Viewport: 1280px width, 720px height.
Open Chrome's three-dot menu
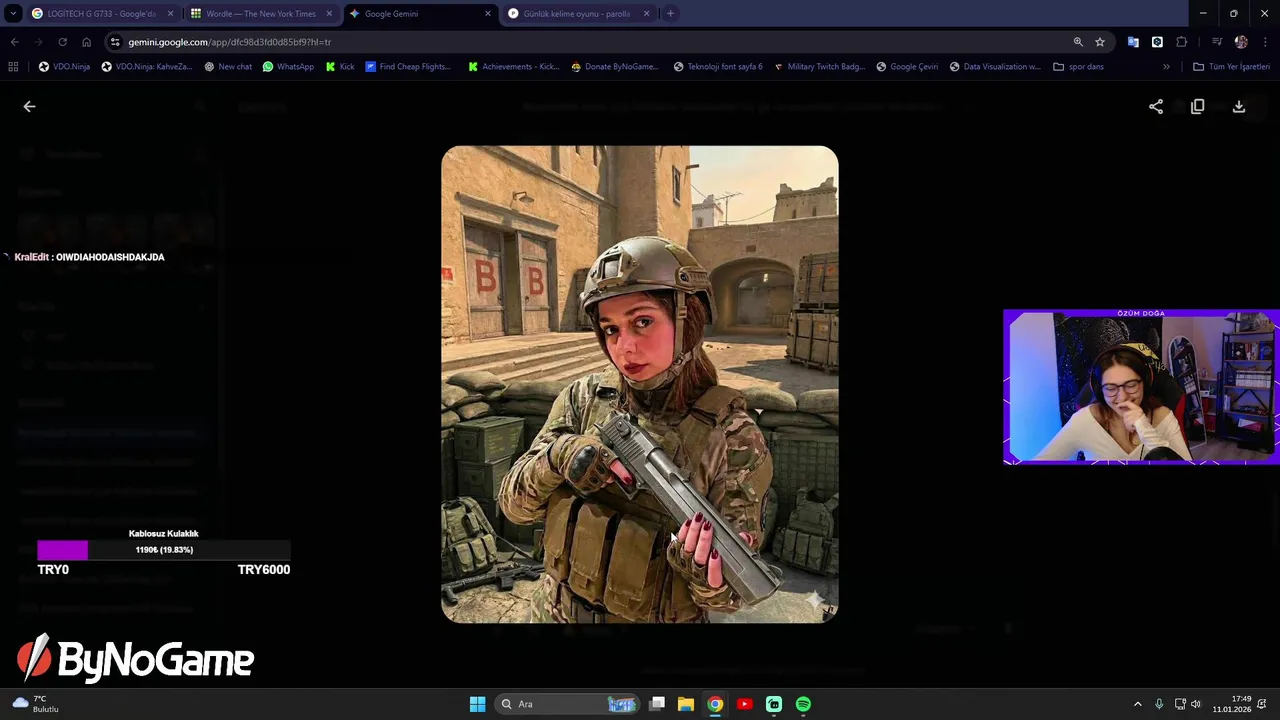[1266, 42]
